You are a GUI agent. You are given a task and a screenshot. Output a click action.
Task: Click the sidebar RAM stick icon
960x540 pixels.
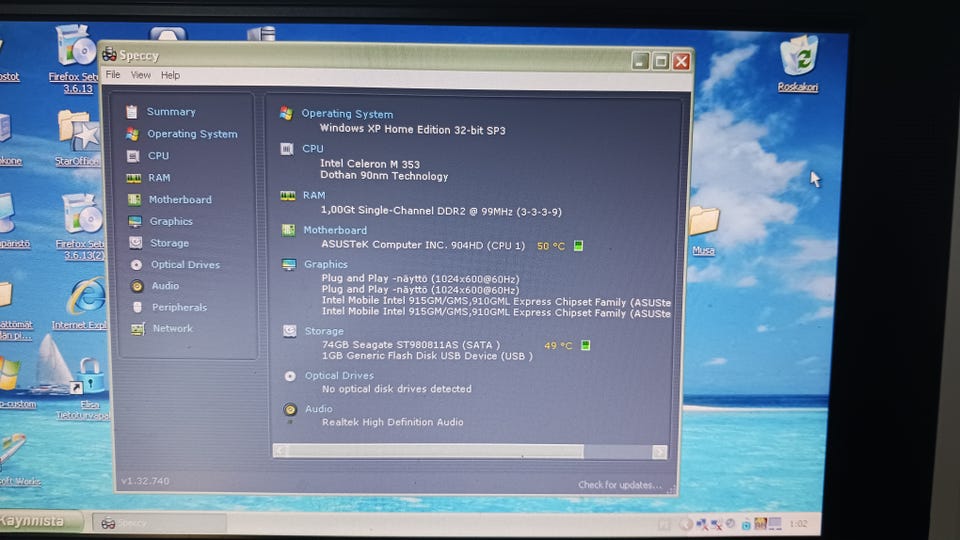pos(133,178)
